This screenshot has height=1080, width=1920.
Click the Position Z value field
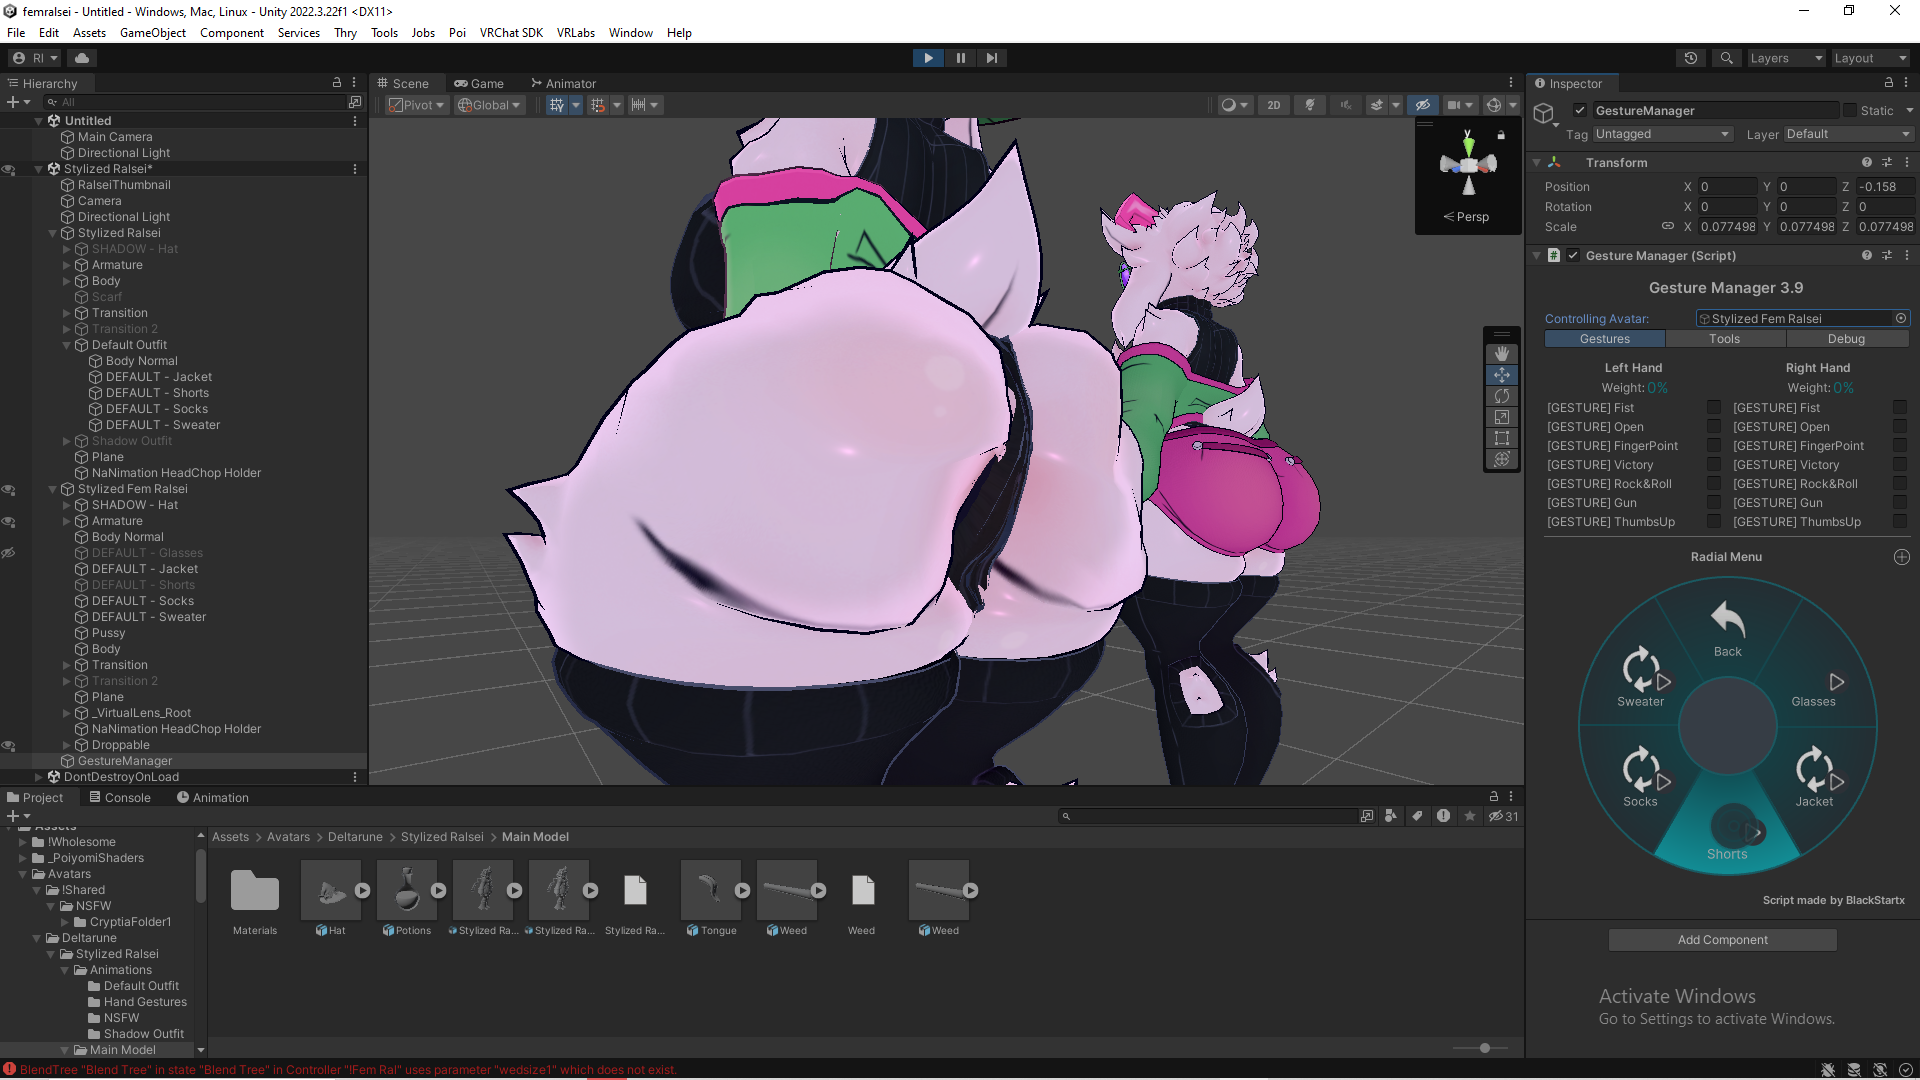click(x=1886, y=187)
